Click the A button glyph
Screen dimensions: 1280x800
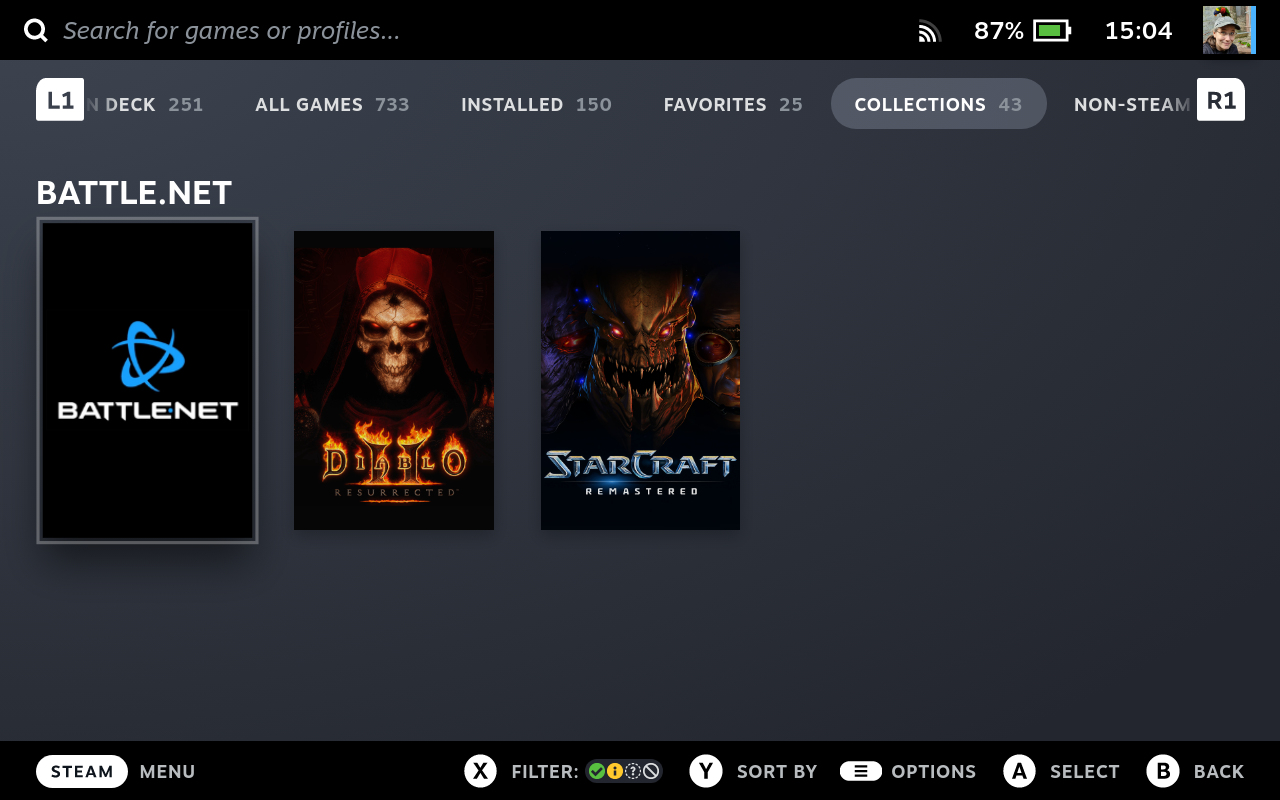click(1019, 771)
